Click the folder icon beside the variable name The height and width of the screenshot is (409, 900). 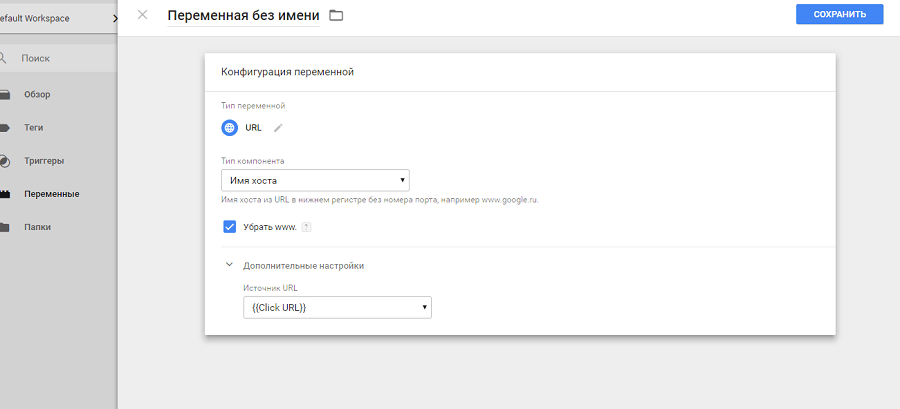coord(336,15)
